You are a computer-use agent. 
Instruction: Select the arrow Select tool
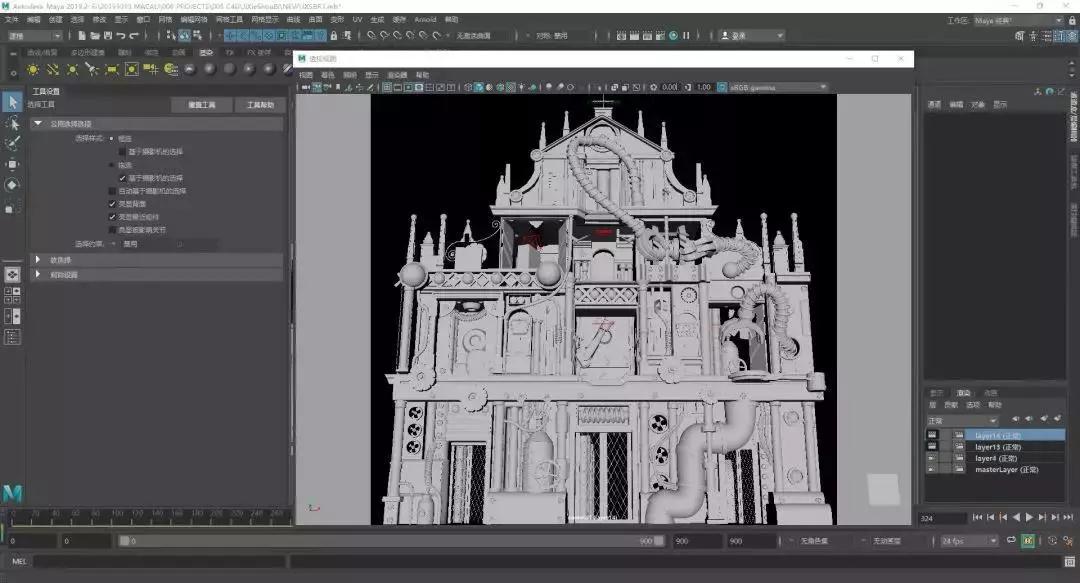(x=12, y=102)
